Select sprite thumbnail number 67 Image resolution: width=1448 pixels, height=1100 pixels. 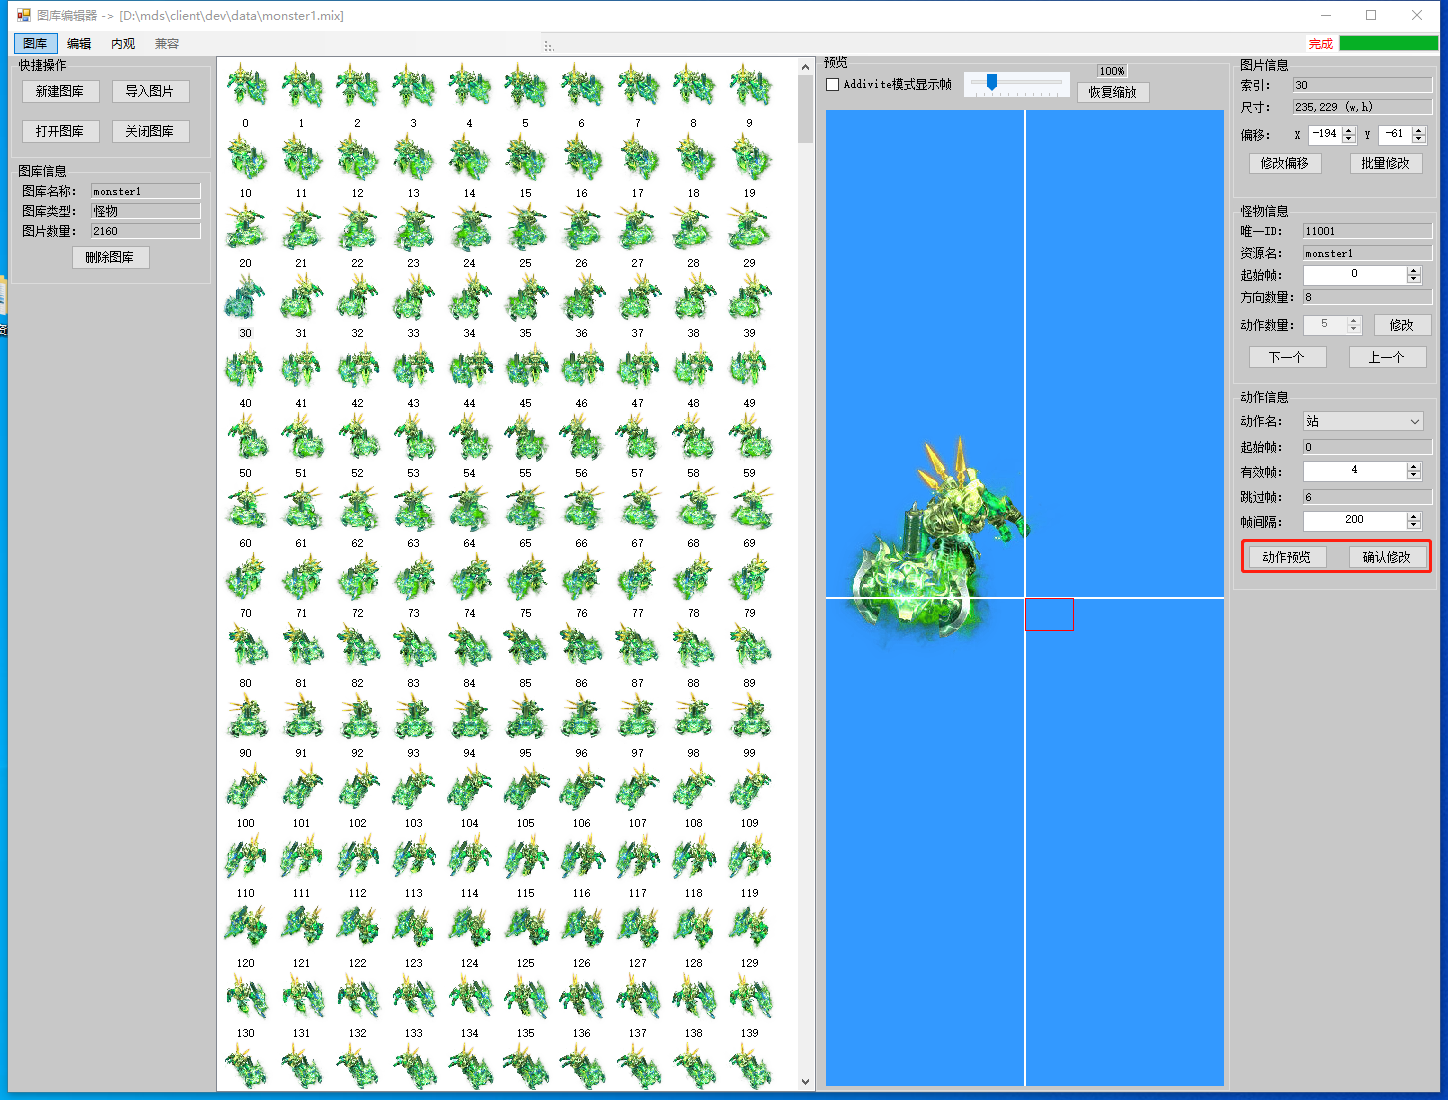tap(637, 508)
